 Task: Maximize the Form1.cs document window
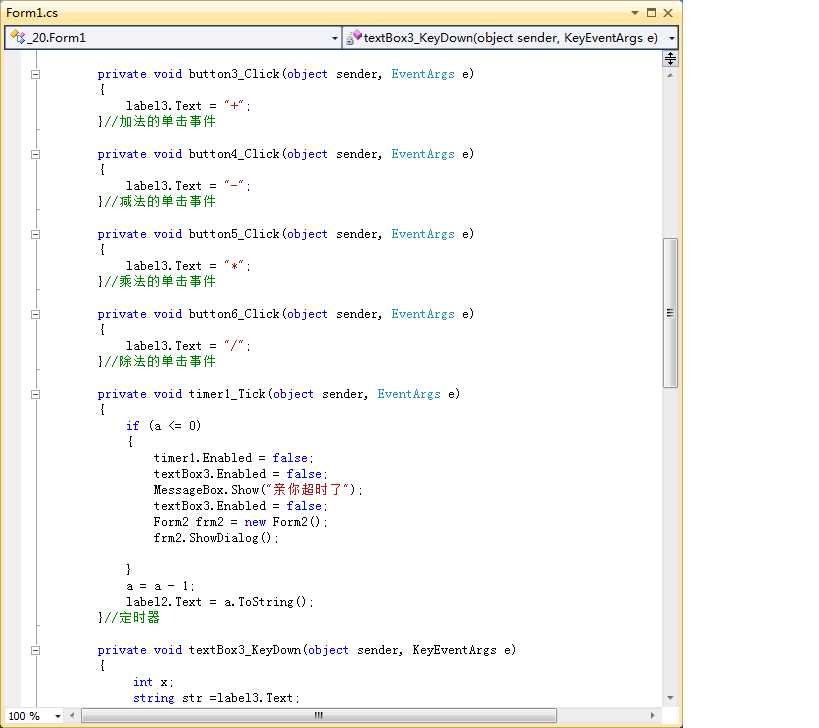(x=651, y=13)
